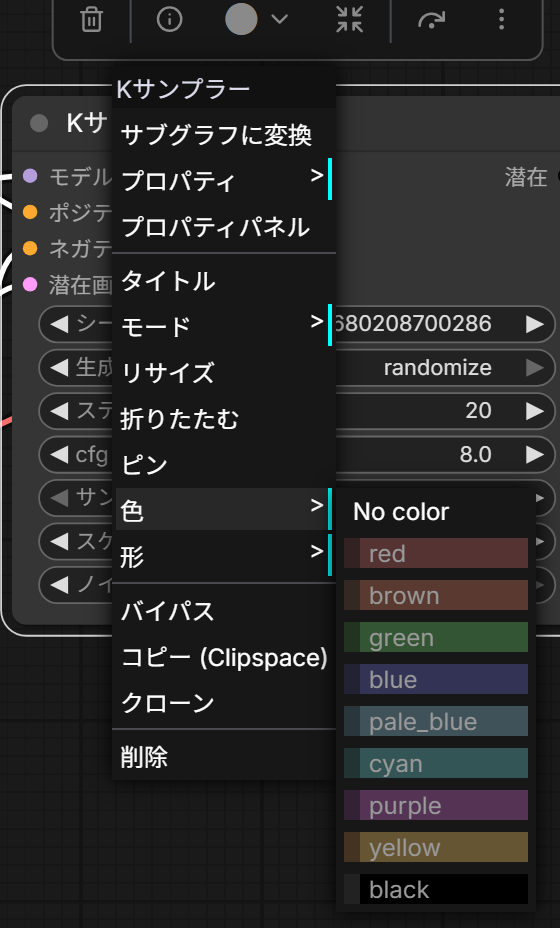560x928 pixels.
Task: Pick the black color swatch
Action: tap(436, 890)
